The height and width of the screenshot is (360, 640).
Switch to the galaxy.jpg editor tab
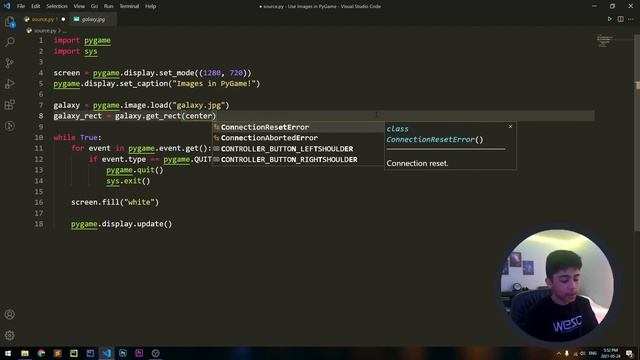92,19
